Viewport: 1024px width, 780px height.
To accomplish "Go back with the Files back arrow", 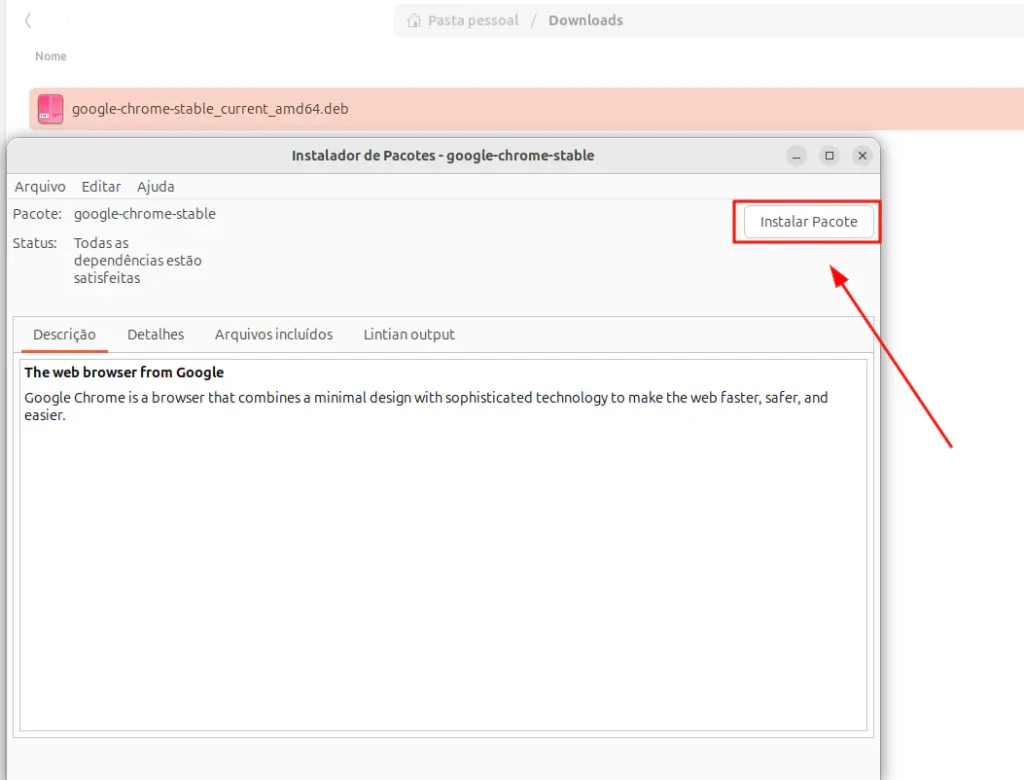I will tap(27, 20).
